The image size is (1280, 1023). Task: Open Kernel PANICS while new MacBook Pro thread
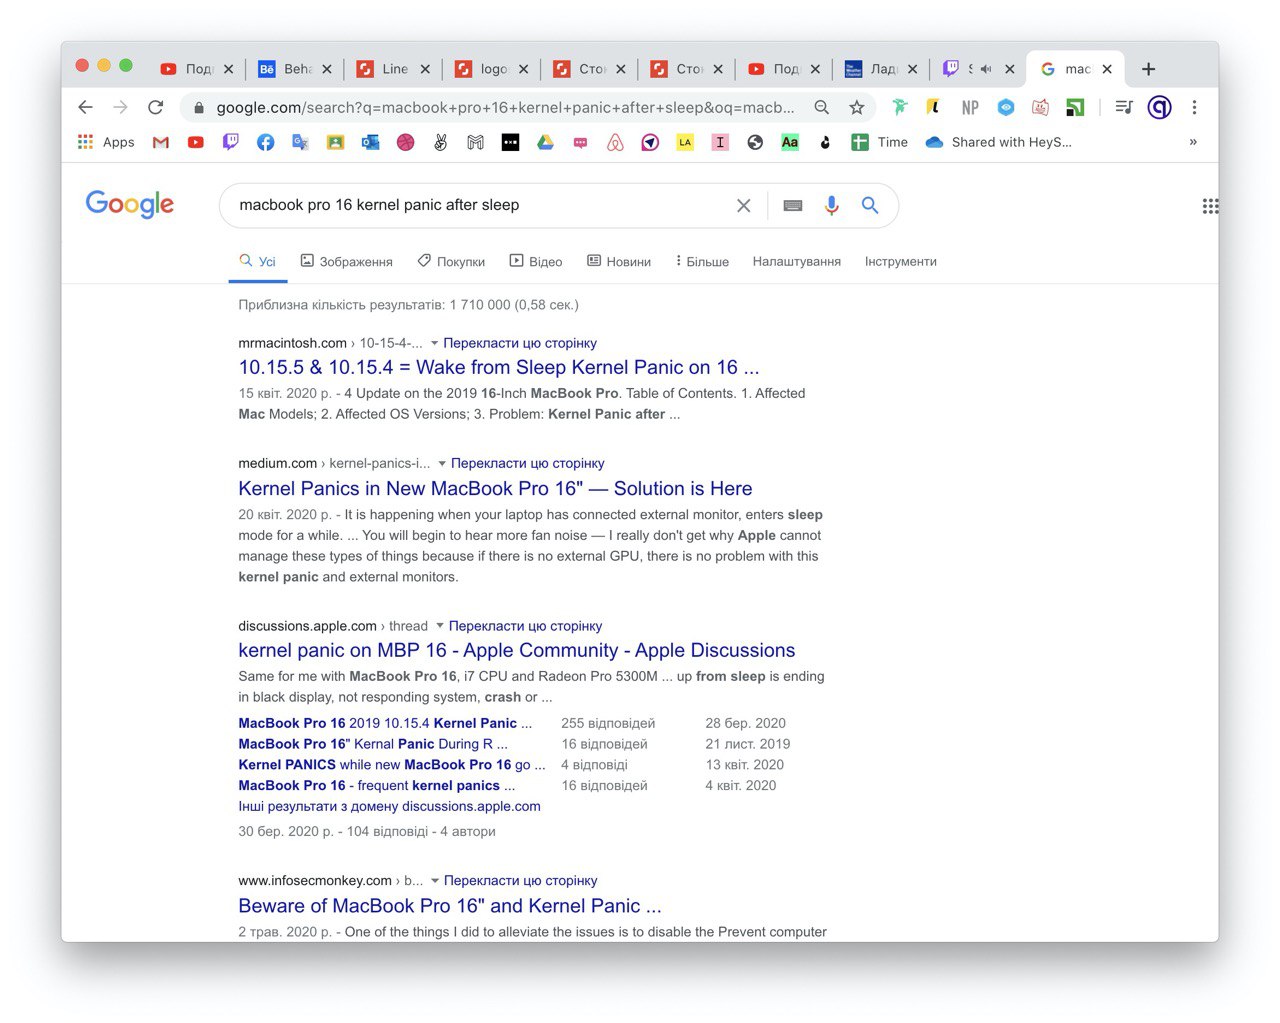[x=392, y=764]
